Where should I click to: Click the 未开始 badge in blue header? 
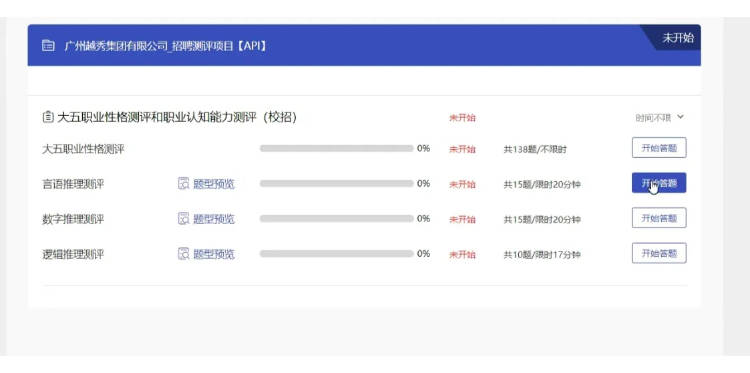[677, 38]
